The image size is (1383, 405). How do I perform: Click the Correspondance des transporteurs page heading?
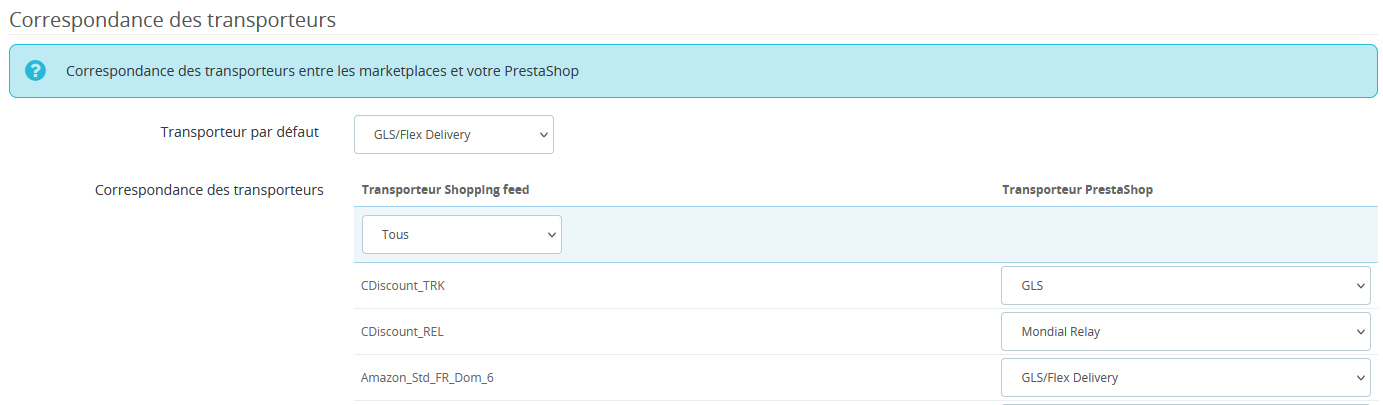172,19
